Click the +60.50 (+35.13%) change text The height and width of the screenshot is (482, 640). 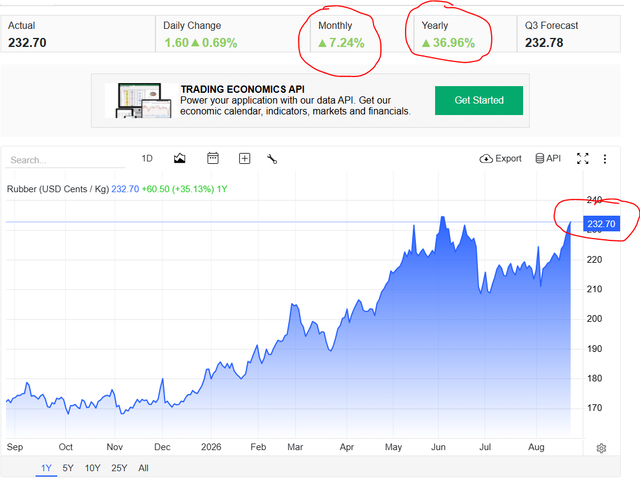(x=178, y=189)
